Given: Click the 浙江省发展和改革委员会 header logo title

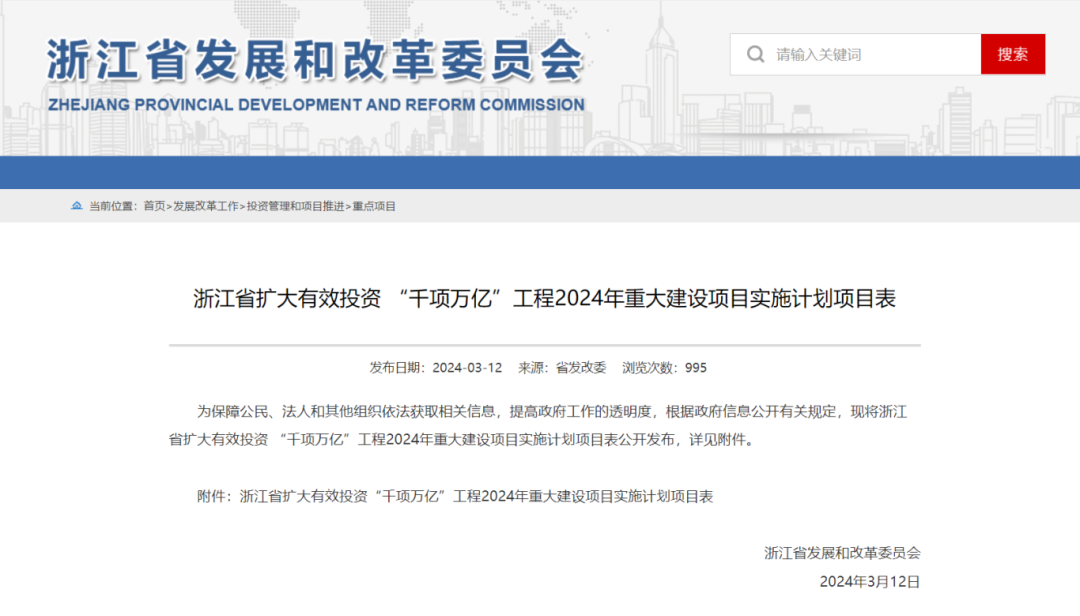Looking at the screenshot, I should pos(314,60).
